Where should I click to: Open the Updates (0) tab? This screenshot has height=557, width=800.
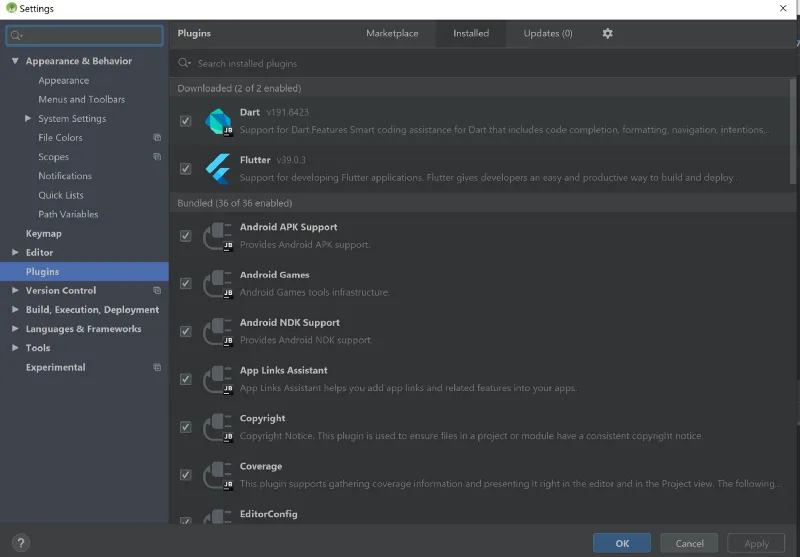pos(548,34)
